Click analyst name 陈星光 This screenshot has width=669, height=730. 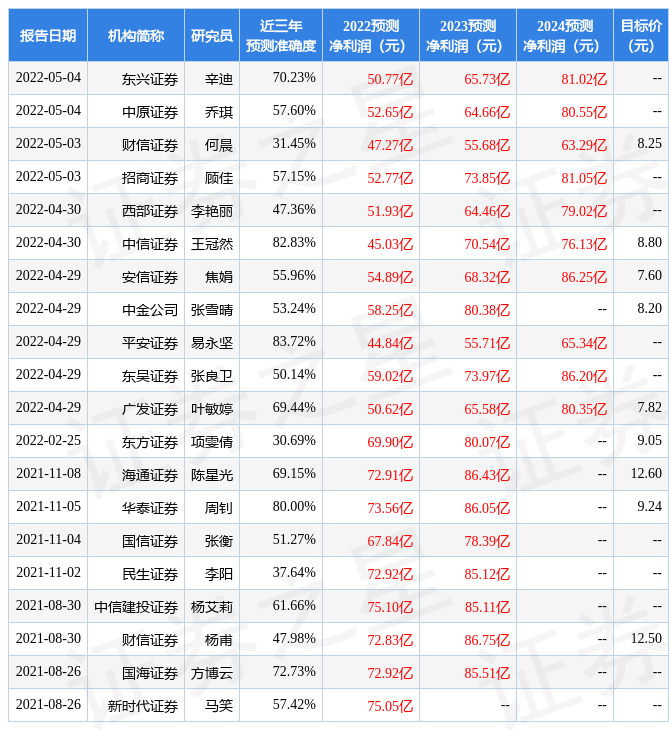(x=212, y=475)
